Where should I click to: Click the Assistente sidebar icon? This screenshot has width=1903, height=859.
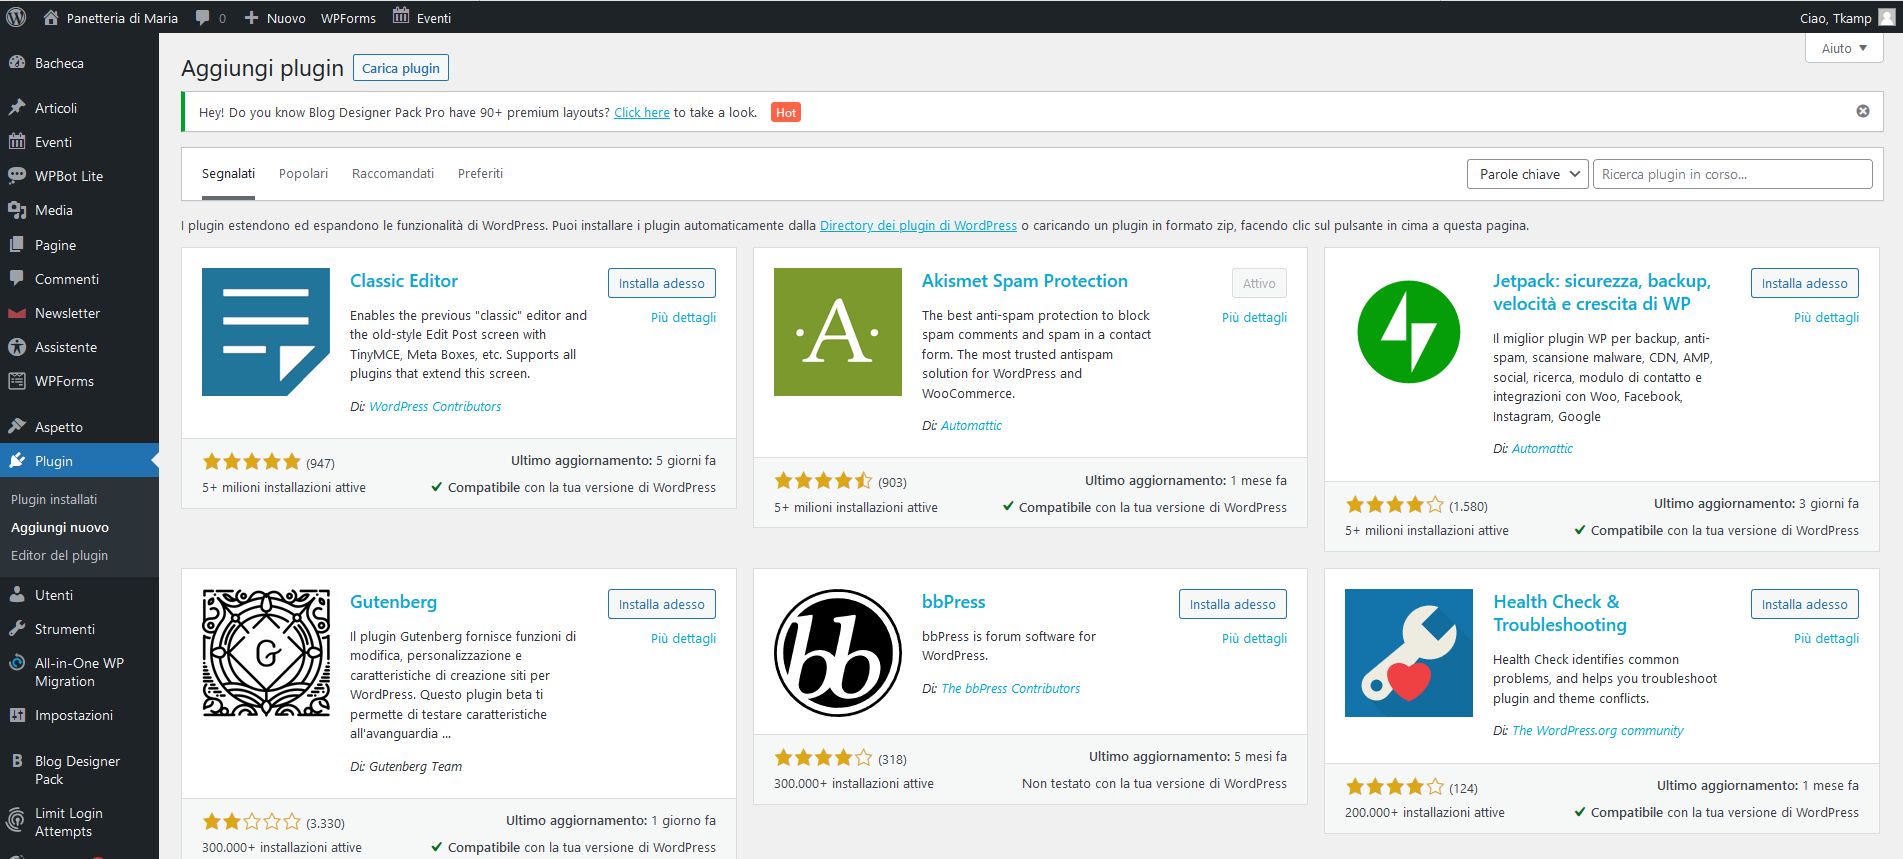[x=17, y=347]
